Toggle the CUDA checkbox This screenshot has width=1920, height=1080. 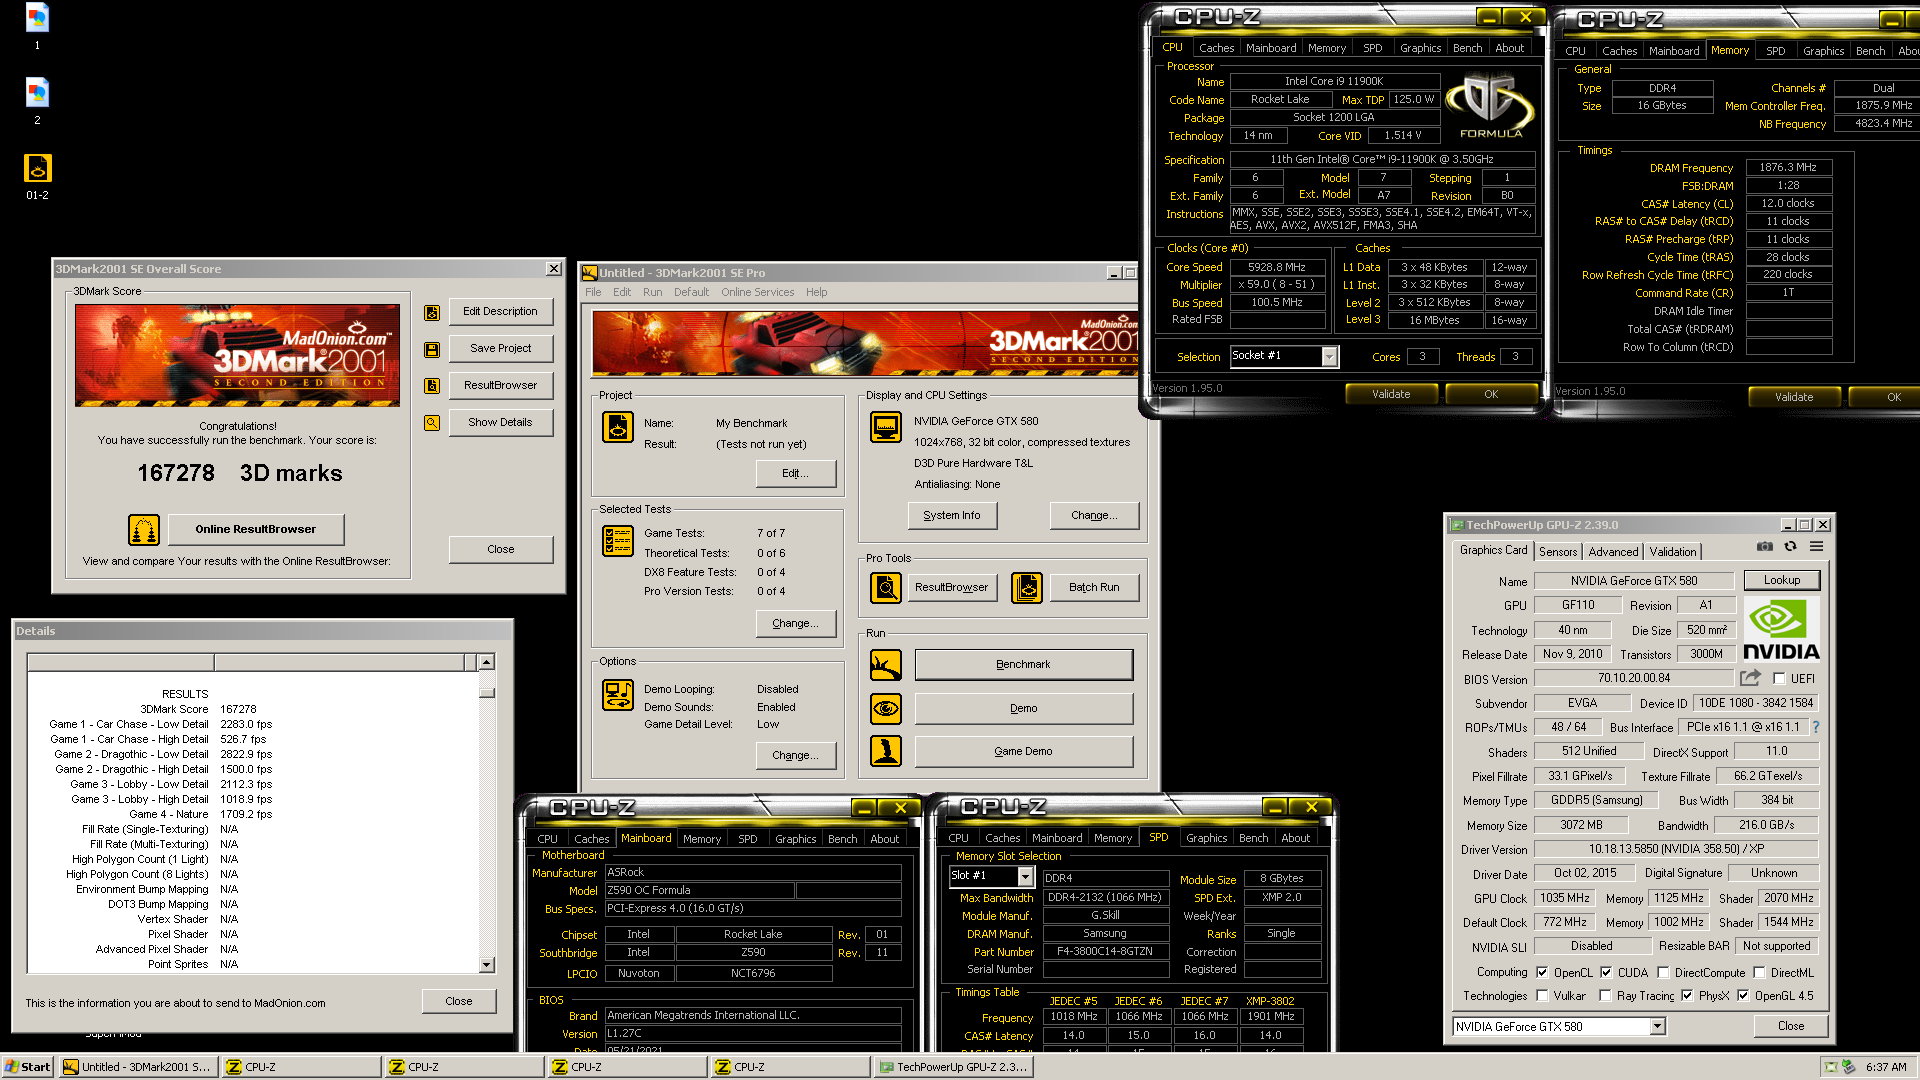tap(1606, 972)
